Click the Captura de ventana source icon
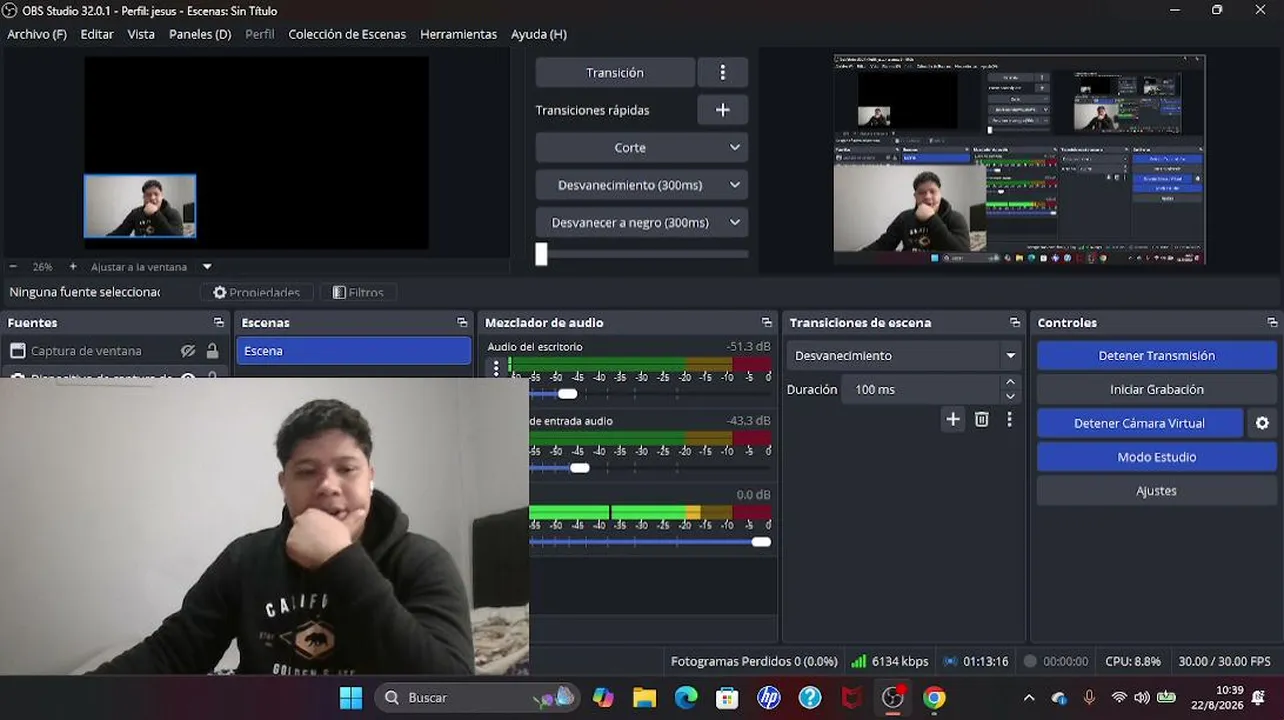Screen dimensions: 1284x720 pyautogui.click(x=18, y=351)
